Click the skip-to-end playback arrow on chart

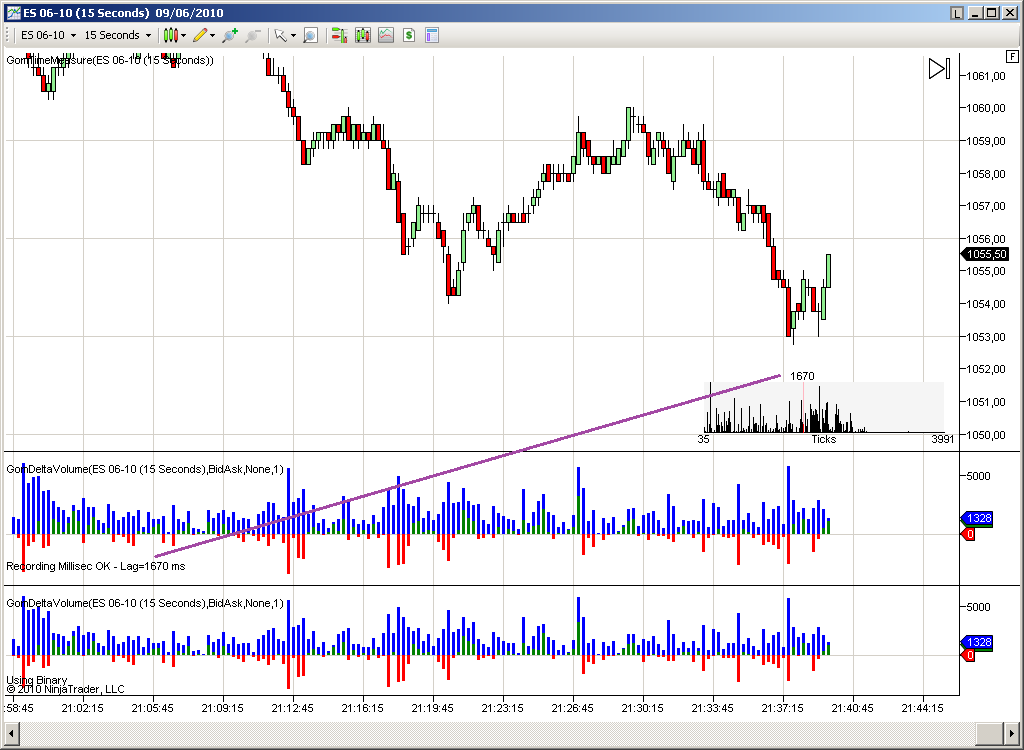point(939,69)
